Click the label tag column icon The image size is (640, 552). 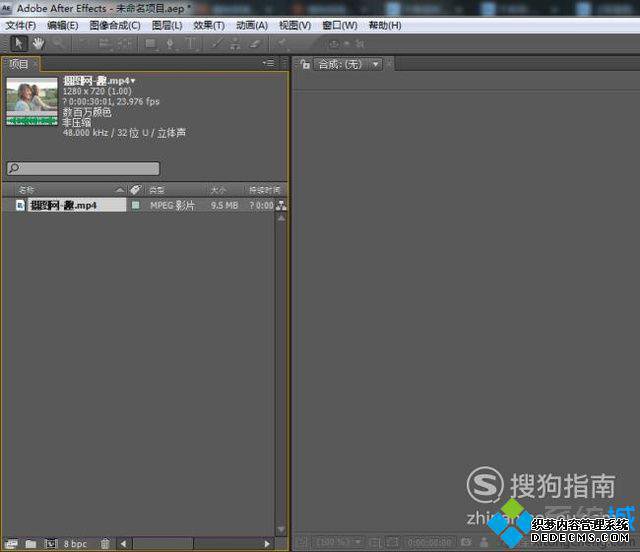coord(135,190)
